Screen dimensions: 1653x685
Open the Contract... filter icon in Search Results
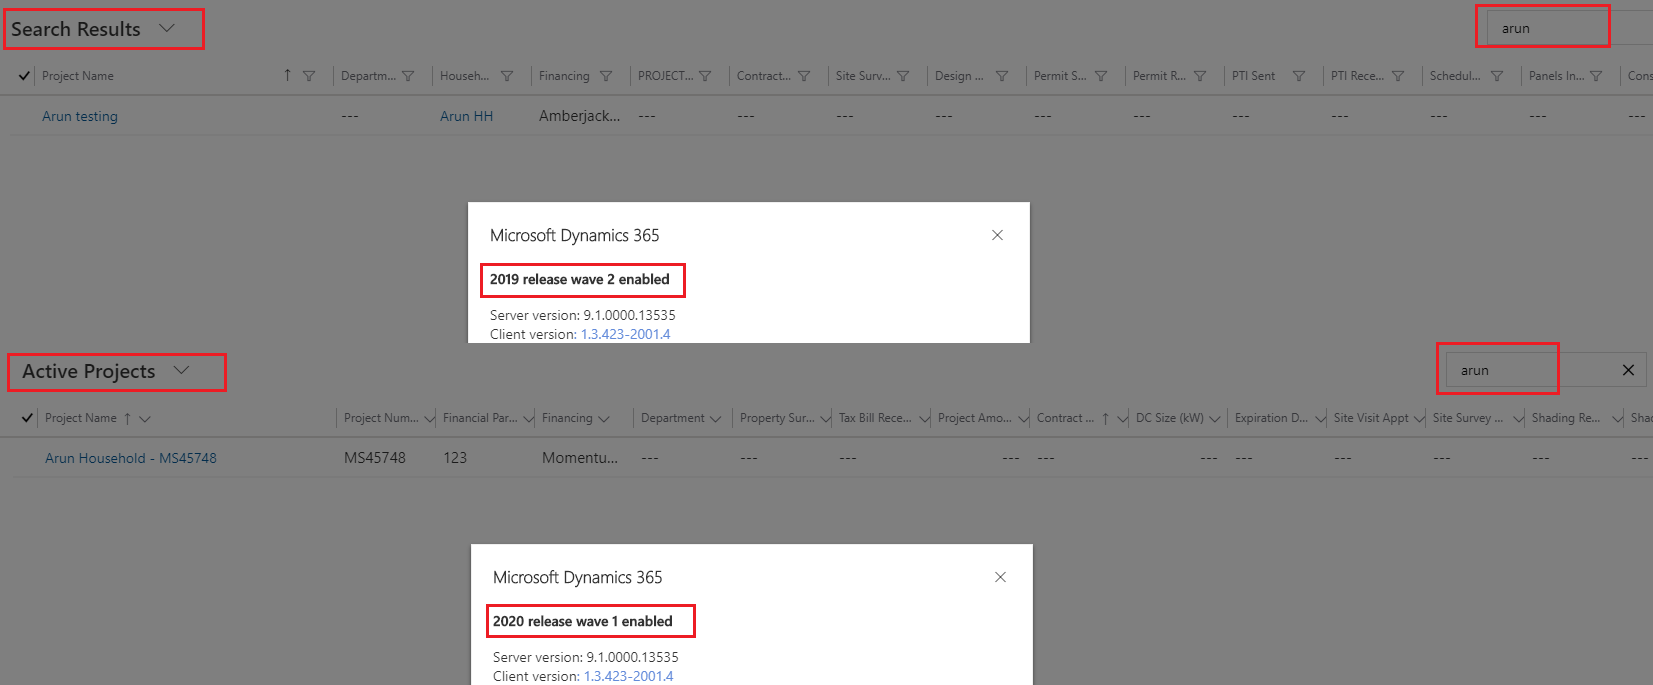[x=804, y=76]
